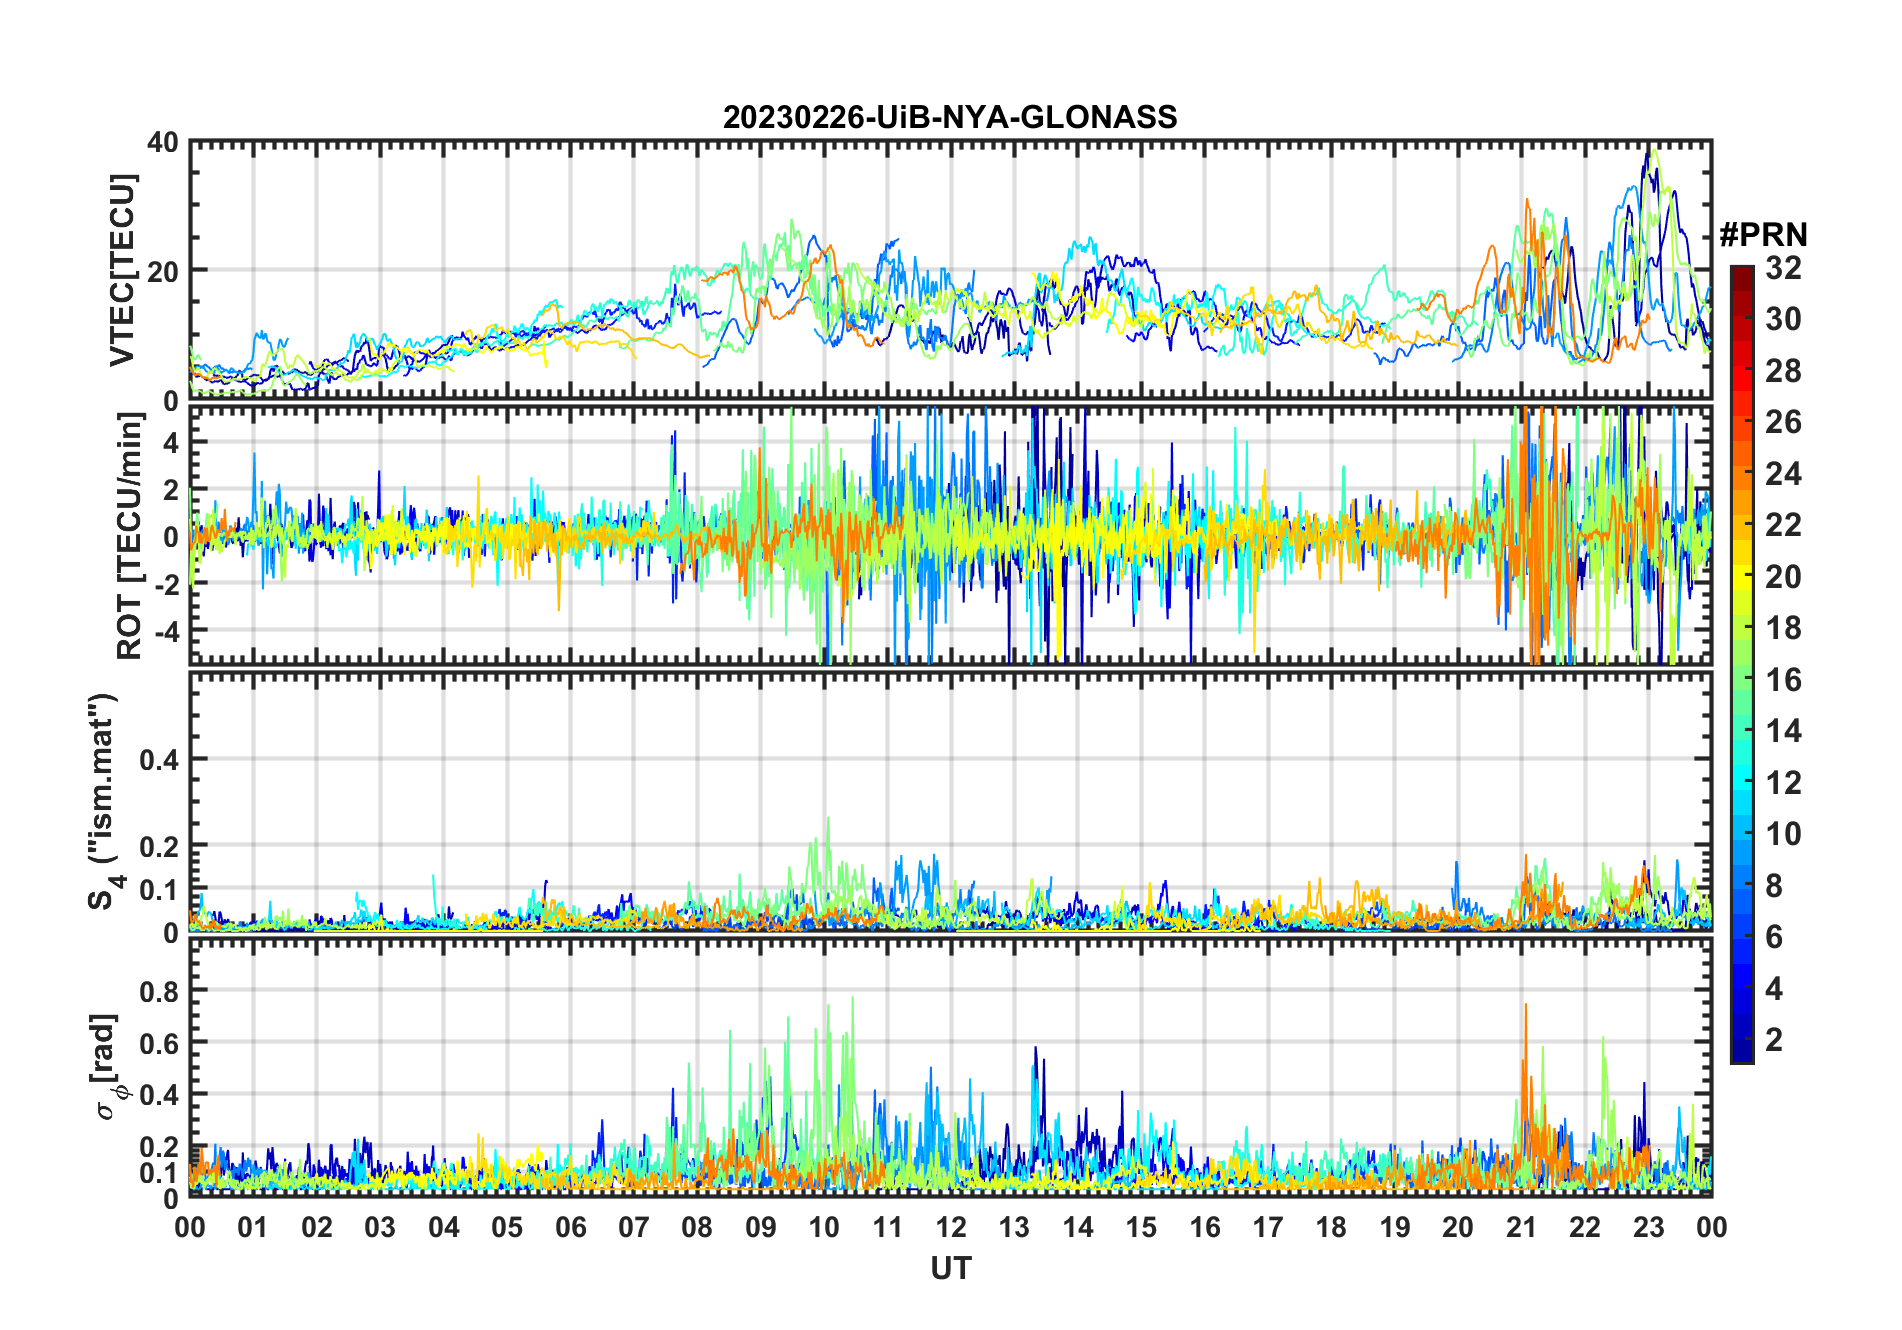Click the ROT [TECU/min] axis label

pos(130,536)
